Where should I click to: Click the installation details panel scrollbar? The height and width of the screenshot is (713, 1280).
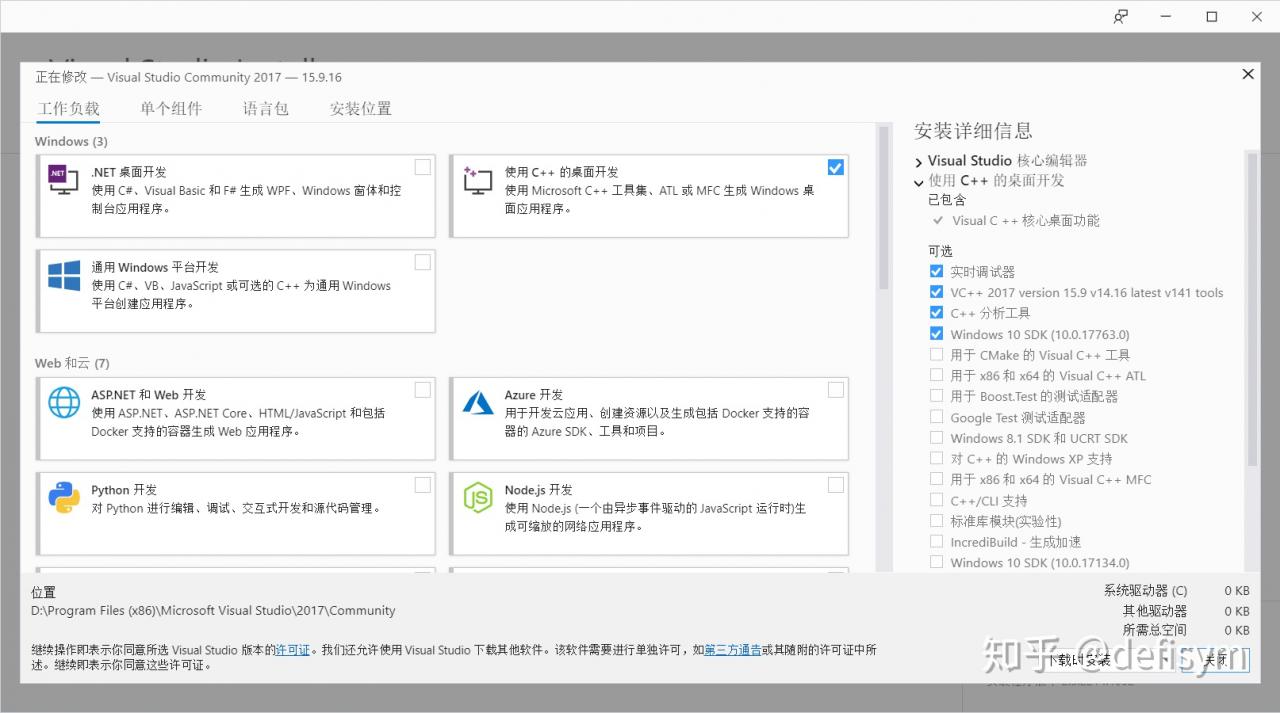point(1251,310)
